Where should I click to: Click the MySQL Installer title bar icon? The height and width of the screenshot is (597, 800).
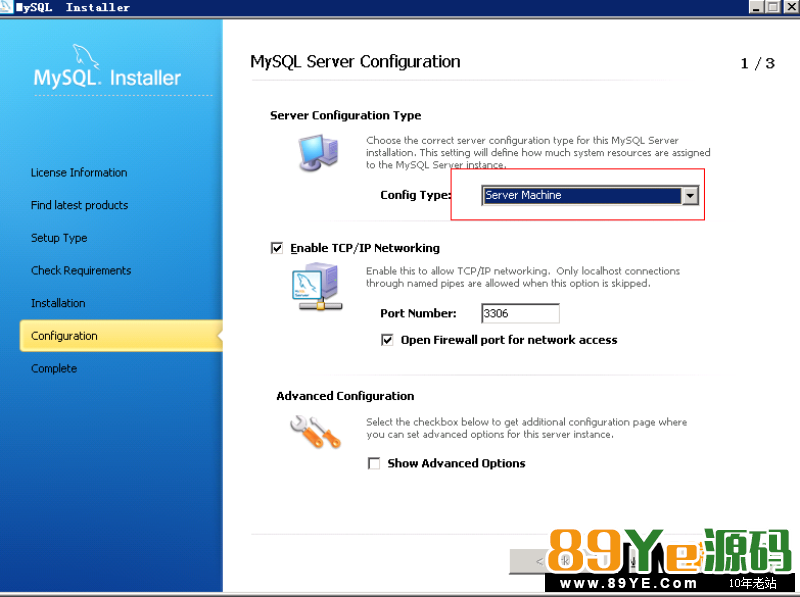[6, 7]
